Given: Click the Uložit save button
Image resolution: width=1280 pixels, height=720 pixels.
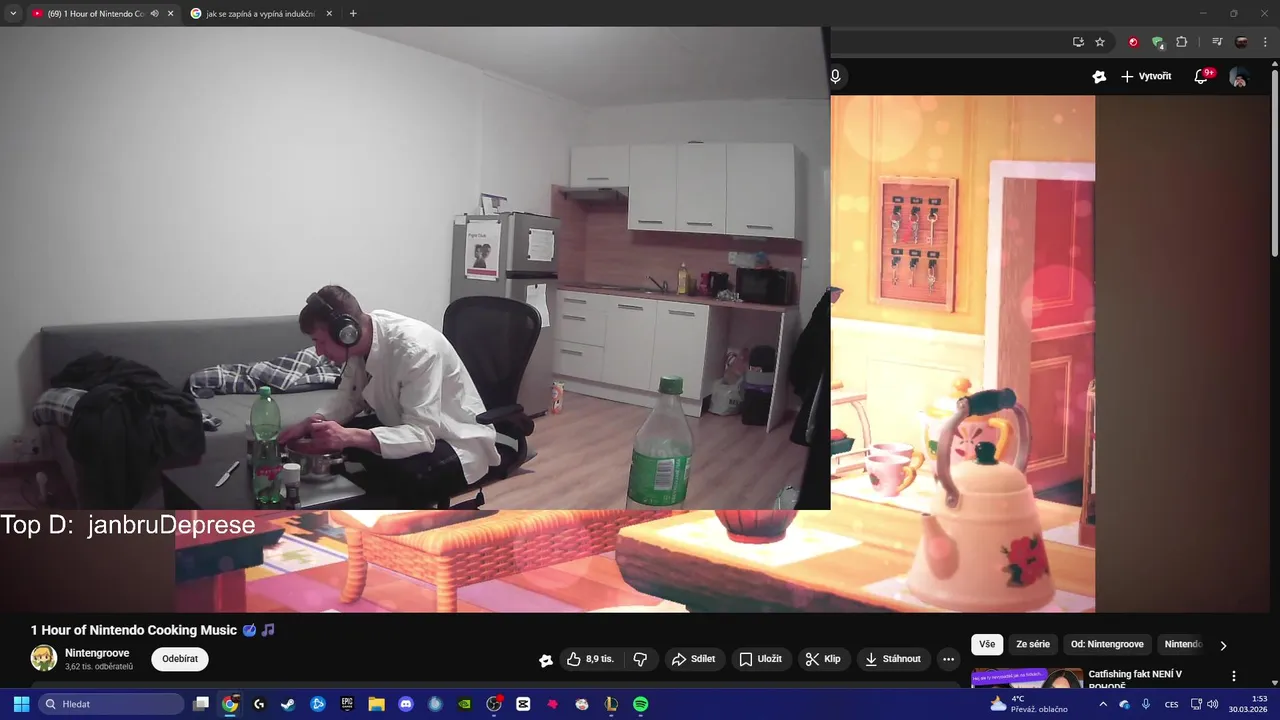Looking at the screenshot, I should coord(760,659).
